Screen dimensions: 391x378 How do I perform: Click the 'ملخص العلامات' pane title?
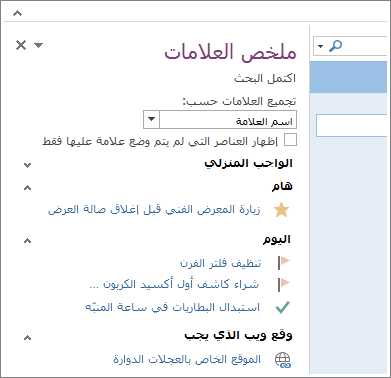pyautogui.click(x=230, y=52)
